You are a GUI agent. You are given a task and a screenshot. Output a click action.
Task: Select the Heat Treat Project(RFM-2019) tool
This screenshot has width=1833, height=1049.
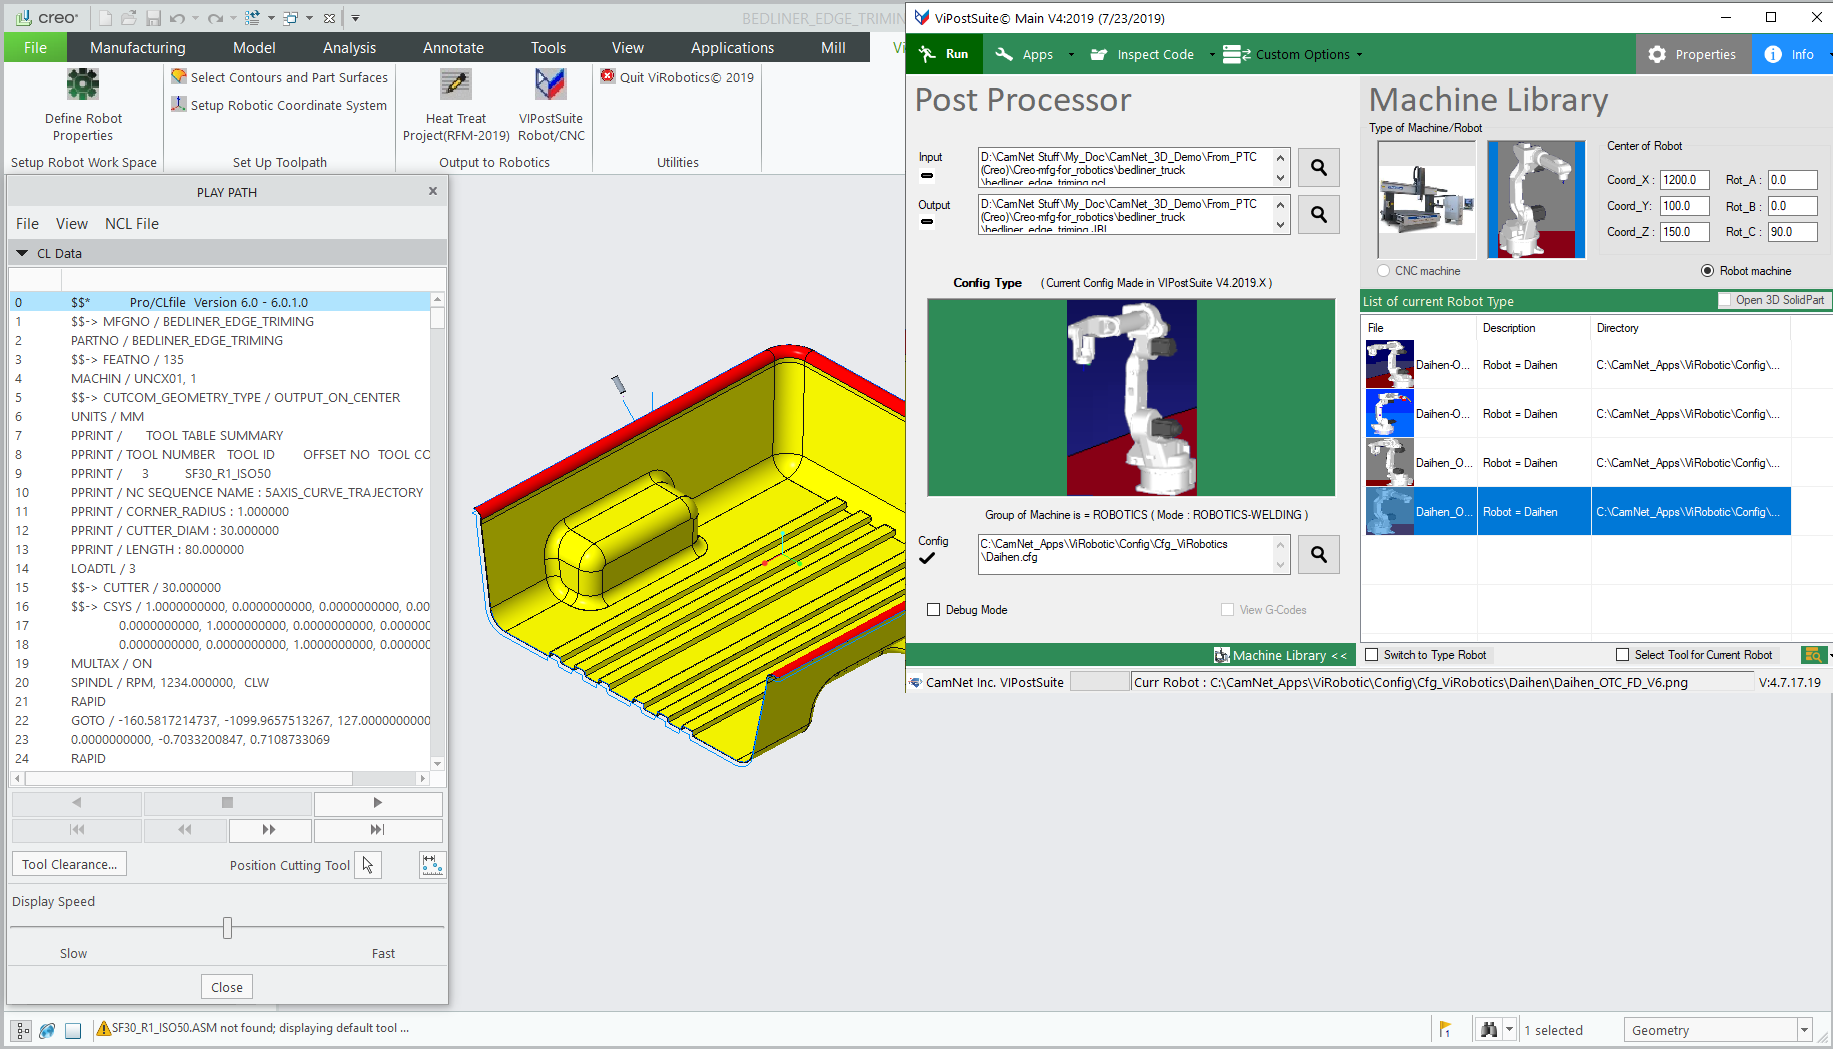456,103
